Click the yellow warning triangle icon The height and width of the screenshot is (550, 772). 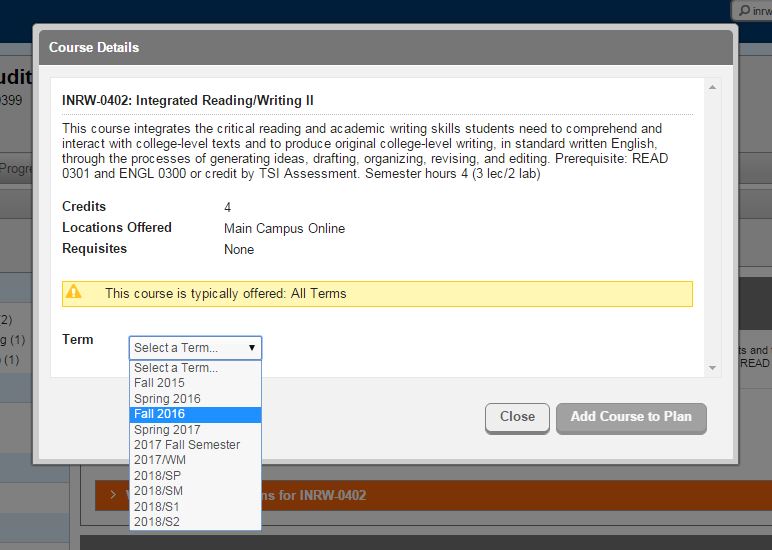click(x=74, y=292)
